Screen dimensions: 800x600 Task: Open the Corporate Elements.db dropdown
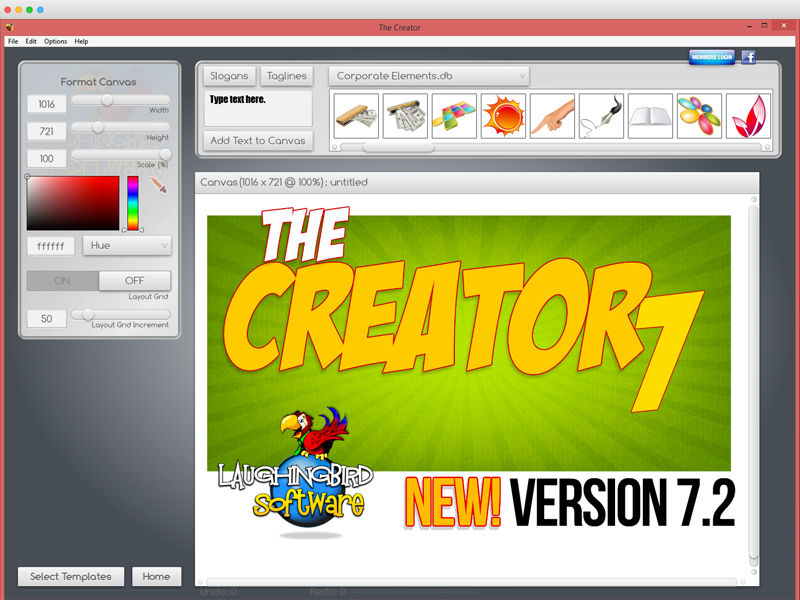click(x=429, y=76)
